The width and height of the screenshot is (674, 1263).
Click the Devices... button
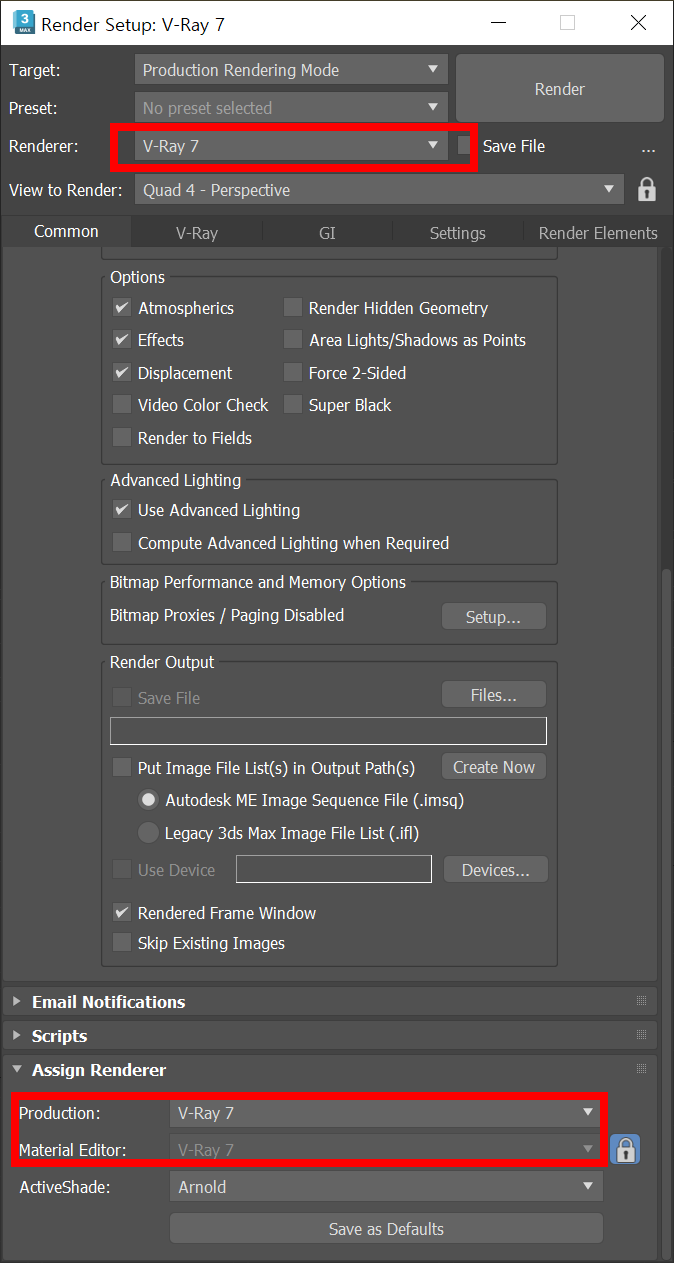click(x=496, y=870)
